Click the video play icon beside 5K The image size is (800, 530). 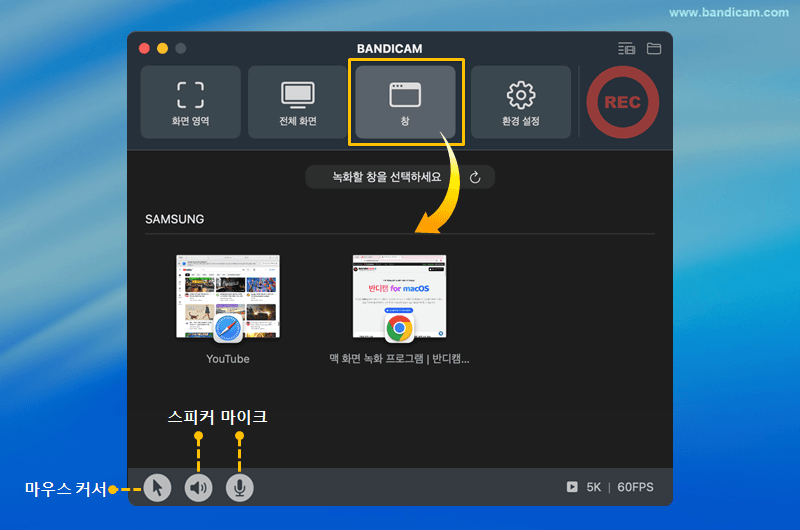click(572, 487)
